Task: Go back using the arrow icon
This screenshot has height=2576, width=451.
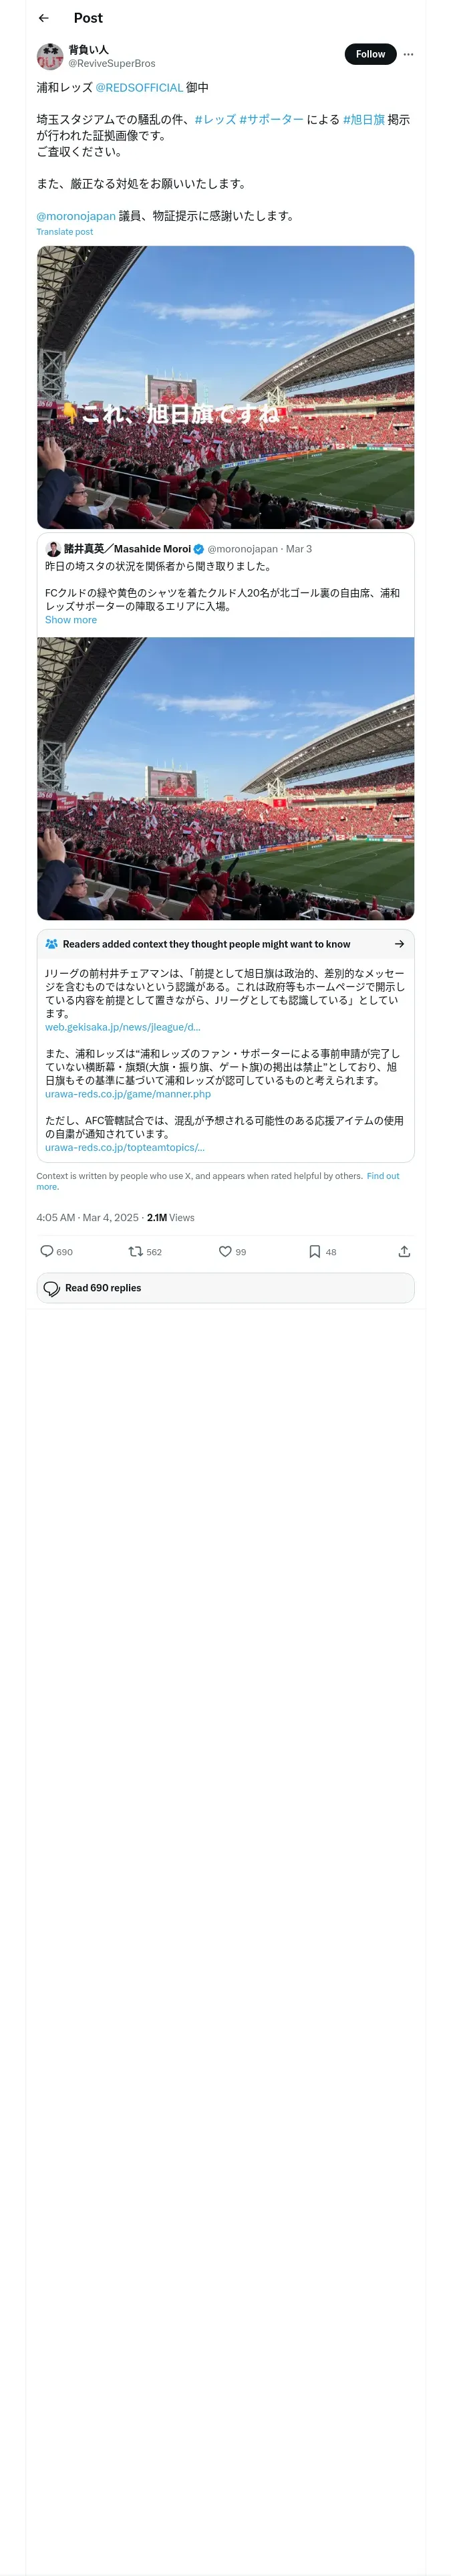Action: point(43,18)
